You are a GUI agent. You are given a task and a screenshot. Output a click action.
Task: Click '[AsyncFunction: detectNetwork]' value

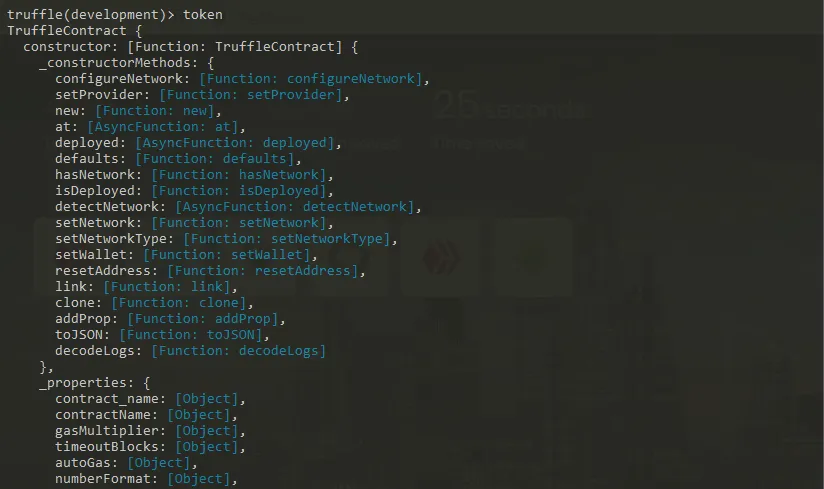295,207
